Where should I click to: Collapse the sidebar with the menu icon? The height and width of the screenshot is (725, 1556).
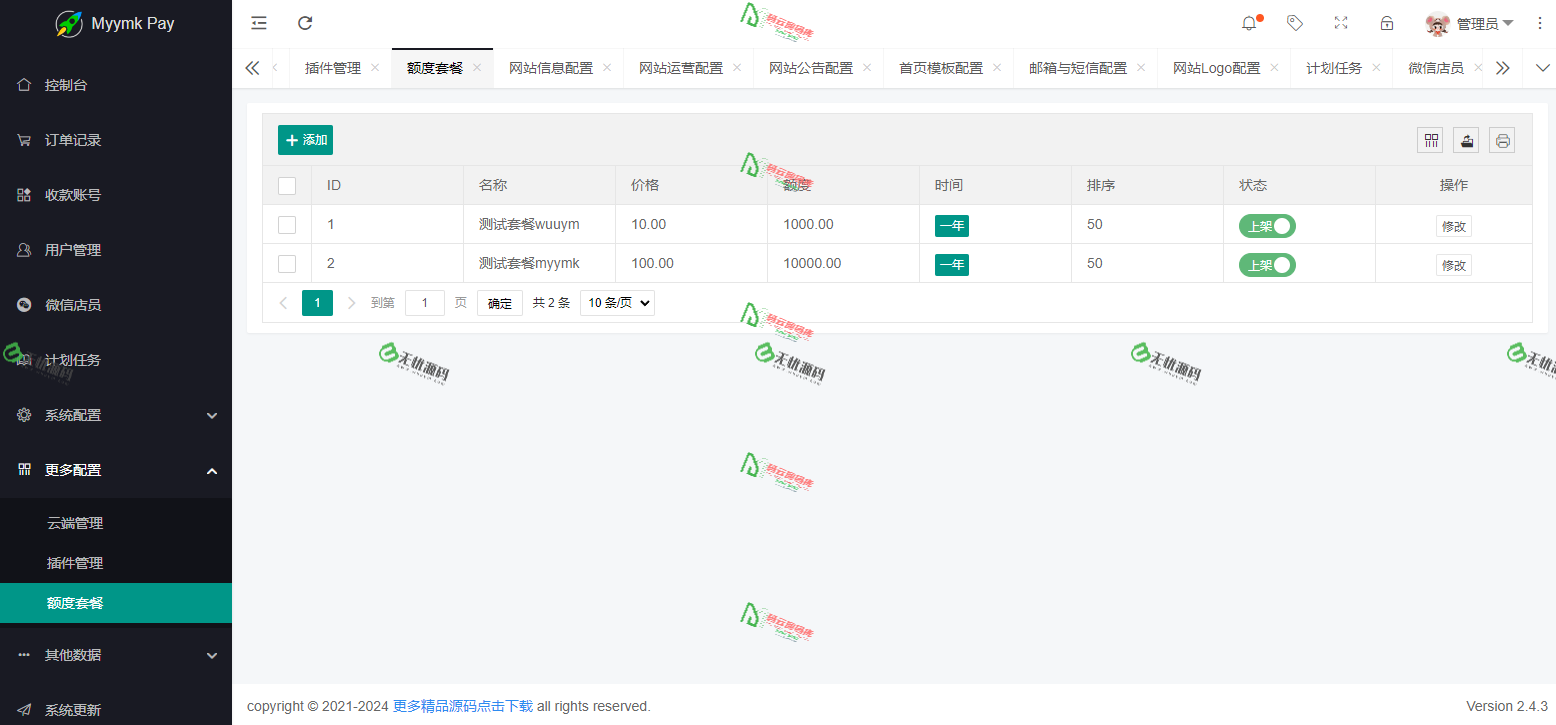tap(258, 22)
